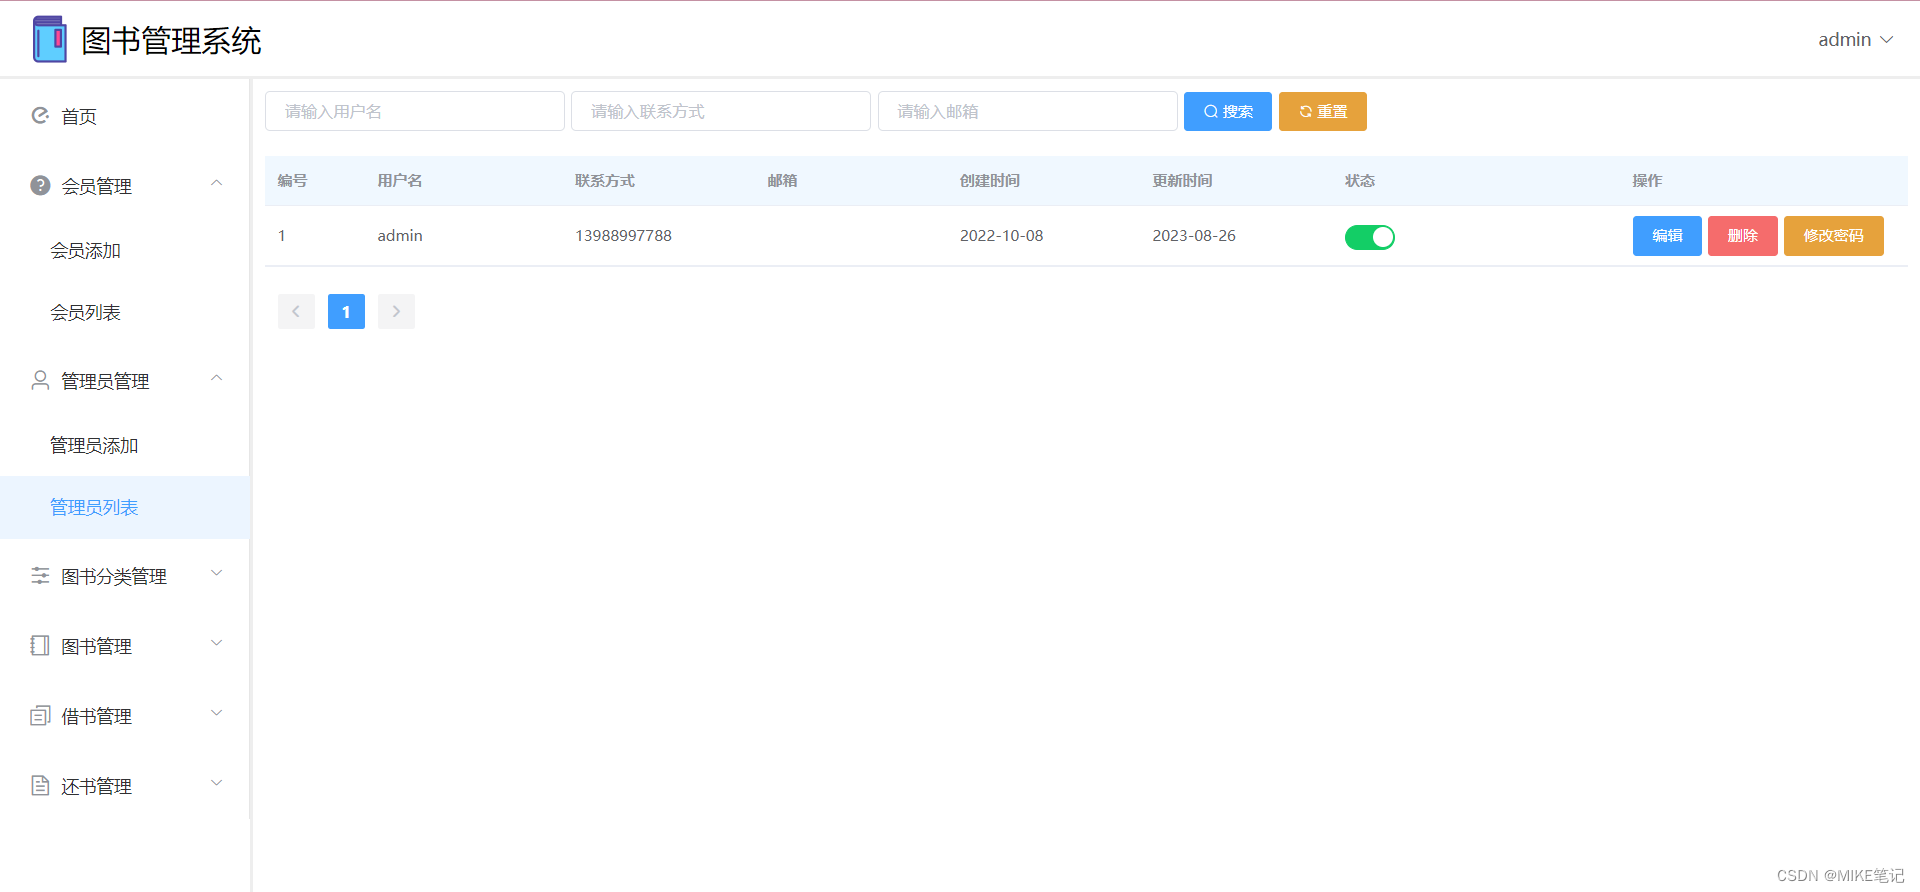Click the 编辑 edit button
Image resolution: width=1920 pixels, height=892 pixels.
(1667, 236)
